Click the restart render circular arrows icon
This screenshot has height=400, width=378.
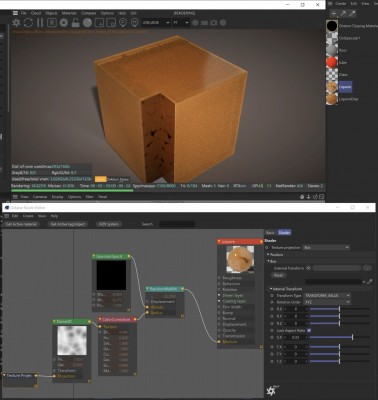click(29, 23)
